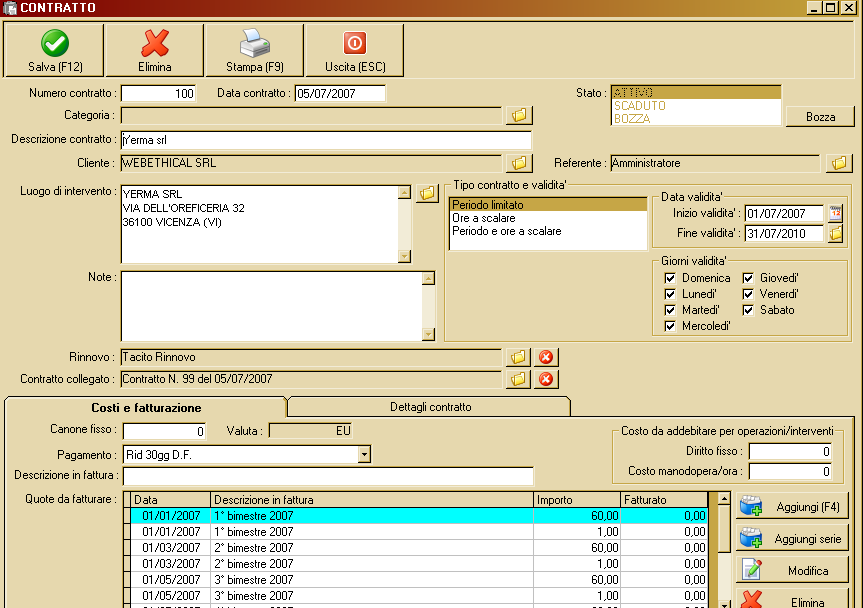Toggle the Mercoledi' checkbox
This screenshot has width=863, height=608.
tap(670, 326)
